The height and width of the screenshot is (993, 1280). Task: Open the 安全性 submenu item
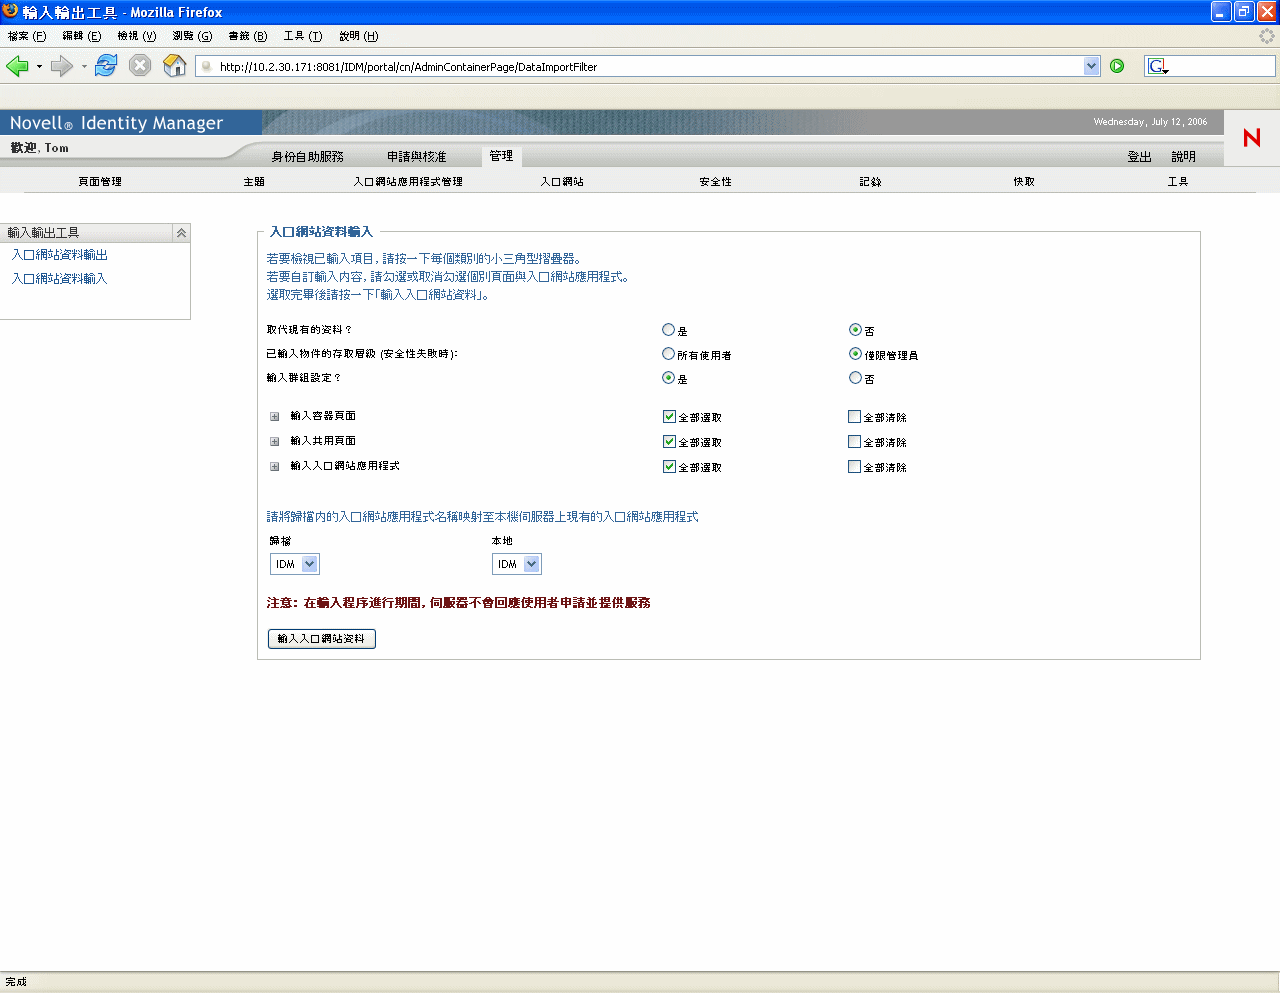click(716, 182)
